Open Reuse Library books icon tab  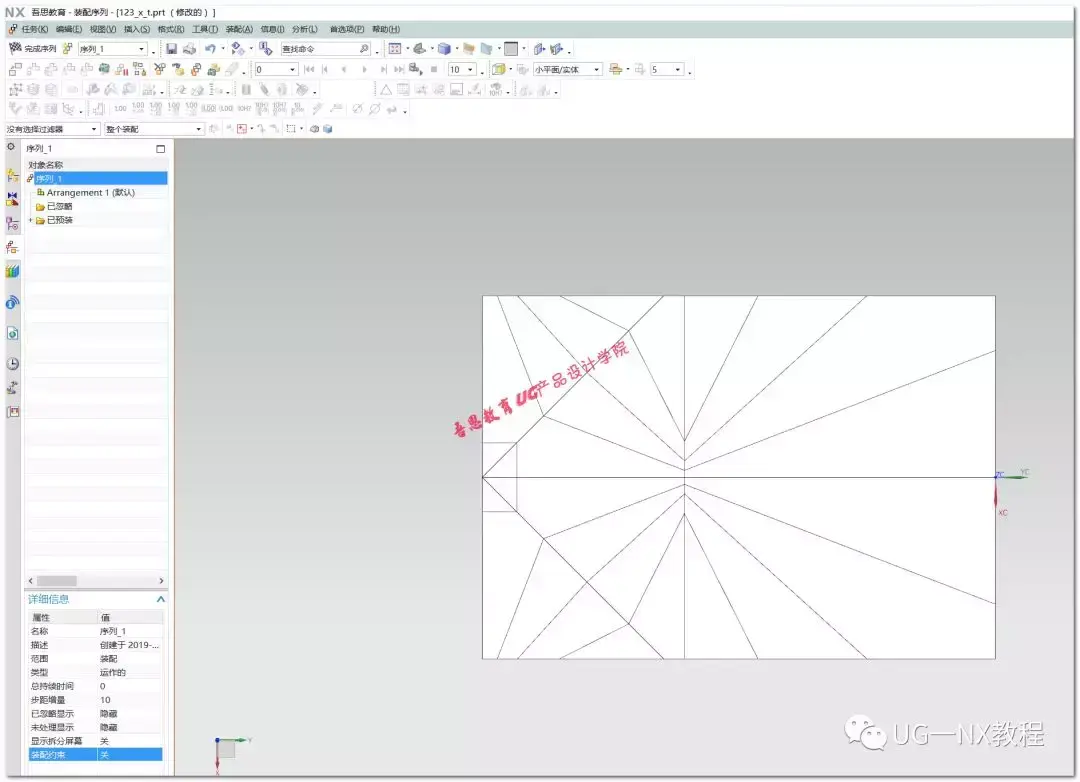12,271
